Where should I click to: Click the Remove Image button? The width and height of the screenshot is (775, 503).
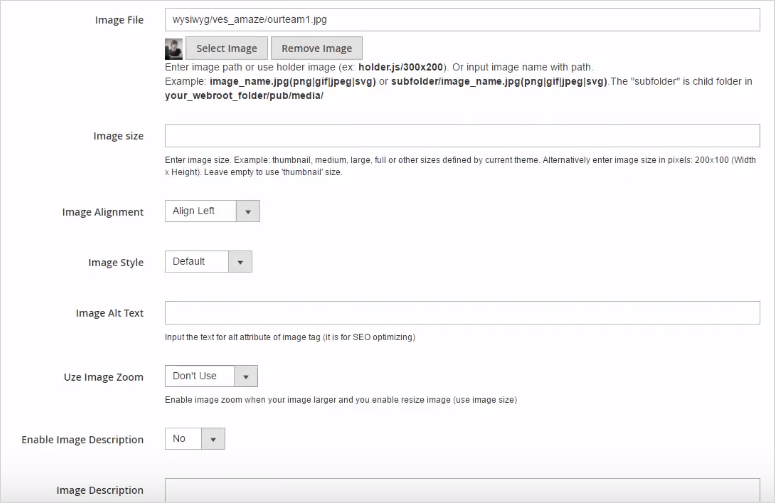pos(316,48)
